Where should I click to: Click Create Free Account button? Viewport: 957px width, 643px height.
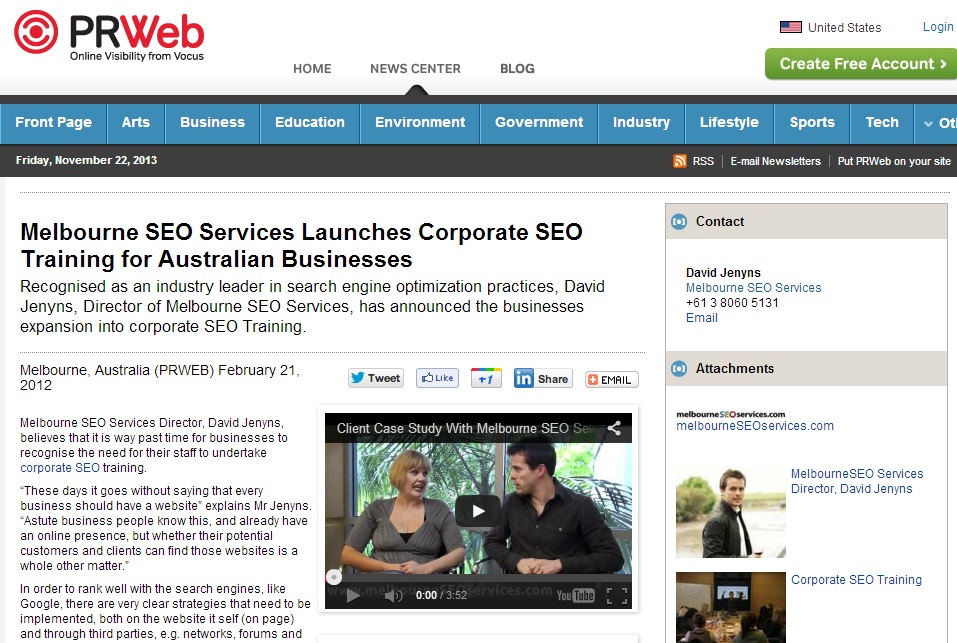tap(861, 63)
